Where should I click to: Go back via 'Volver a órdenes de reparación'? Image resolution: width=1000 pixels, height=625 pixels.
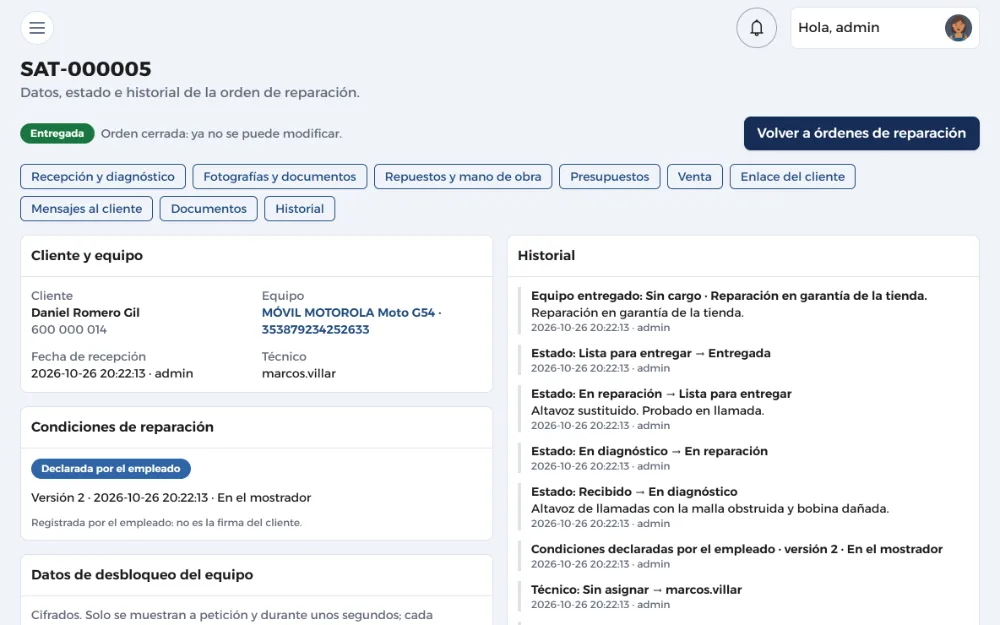862,133
